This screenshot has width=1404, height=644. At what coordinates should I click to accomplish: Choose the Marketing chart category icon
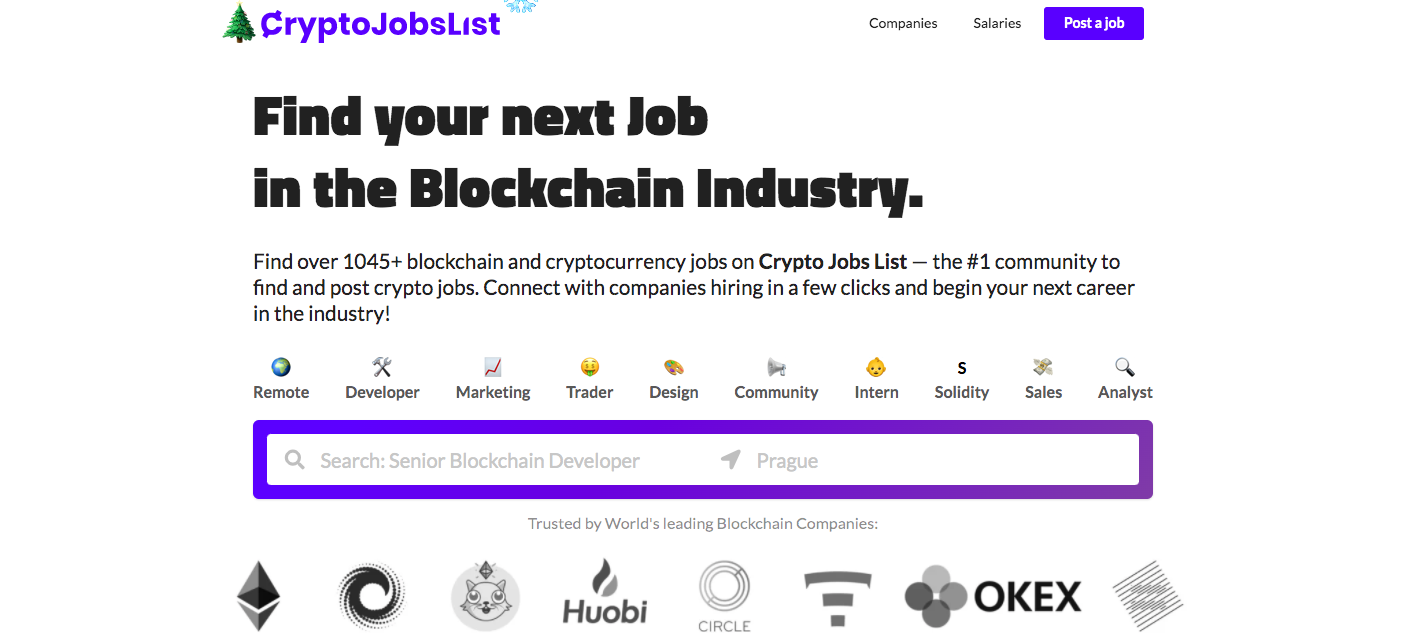pyautogui.click(x=493, y=367)
